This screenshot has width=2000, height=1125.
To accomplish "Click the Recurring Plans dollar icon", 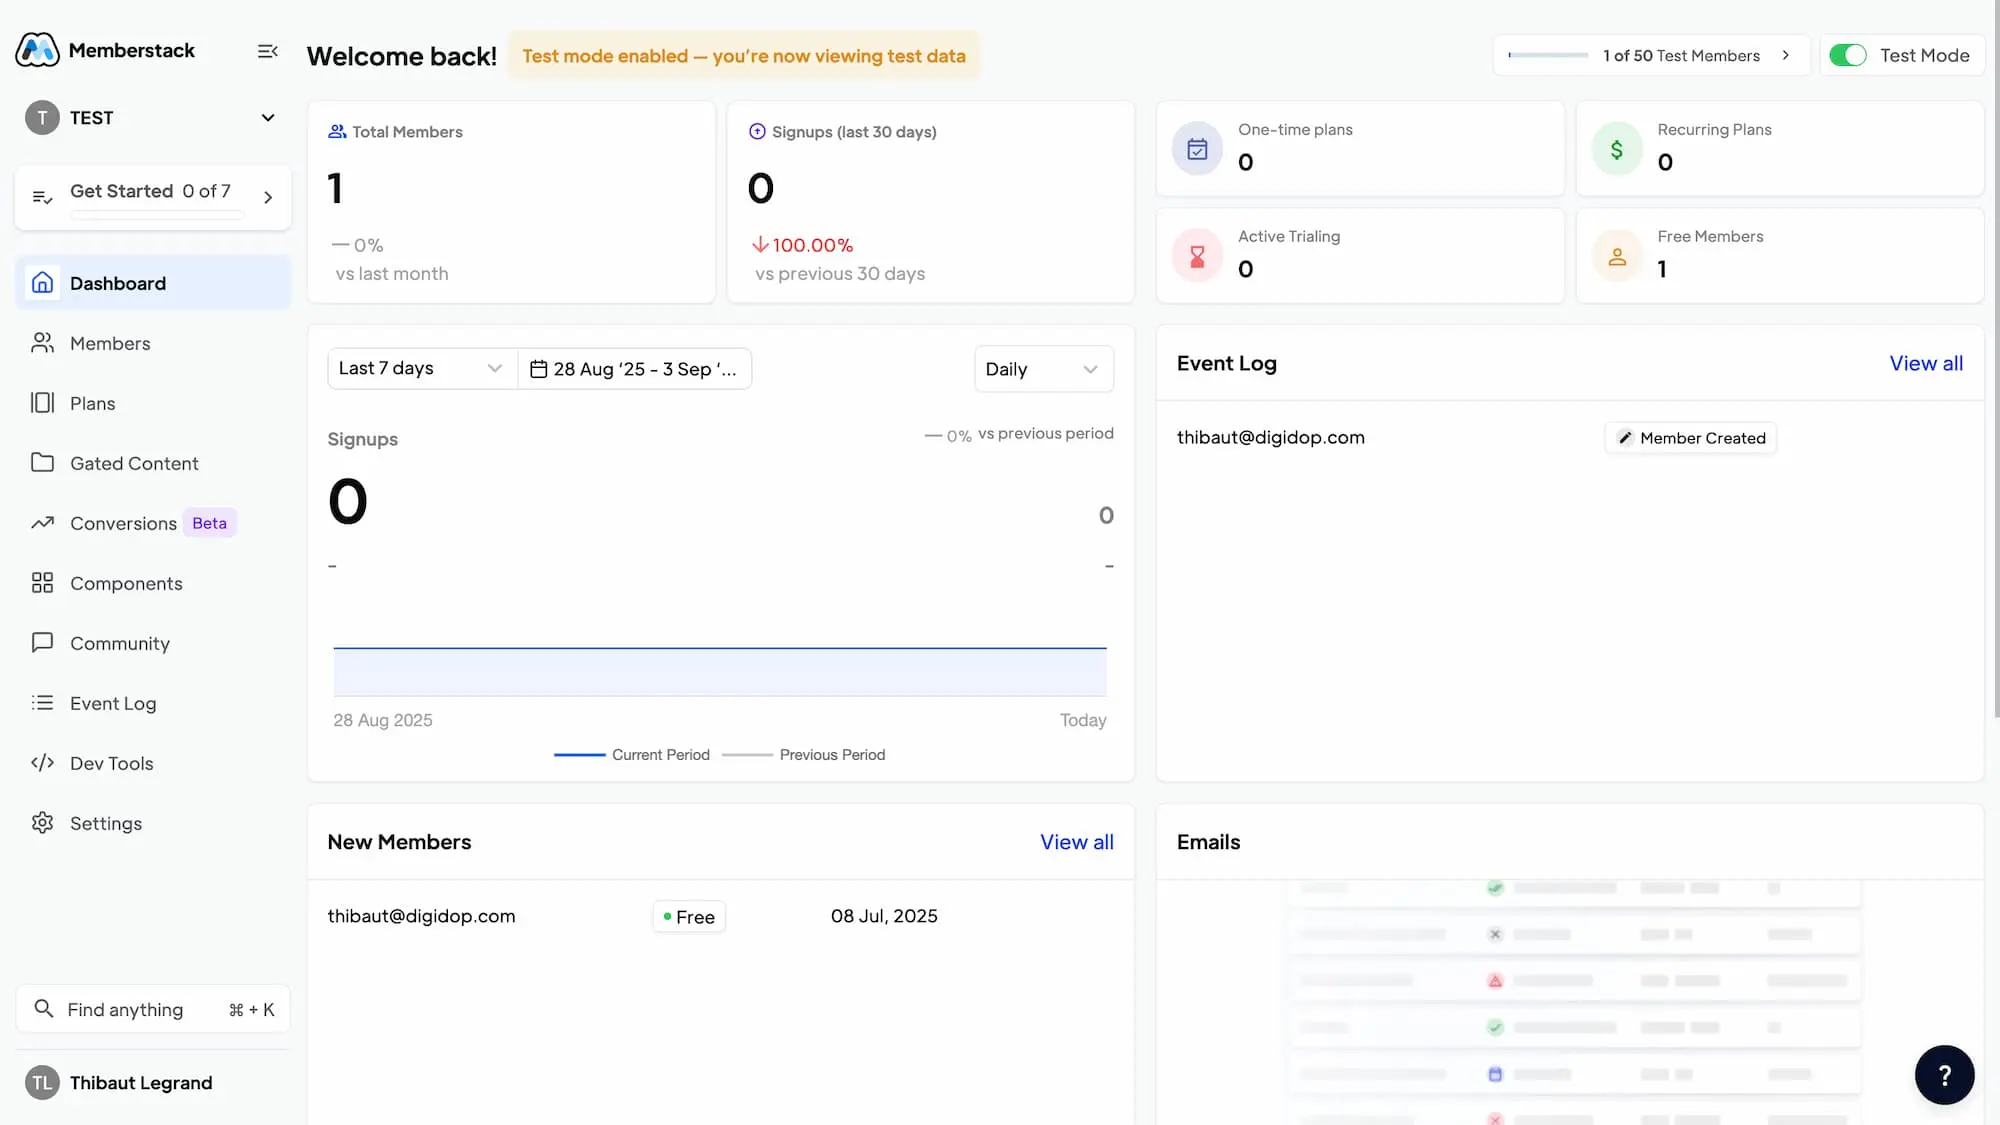I will pyautogui.click(x=1616, y=149).
